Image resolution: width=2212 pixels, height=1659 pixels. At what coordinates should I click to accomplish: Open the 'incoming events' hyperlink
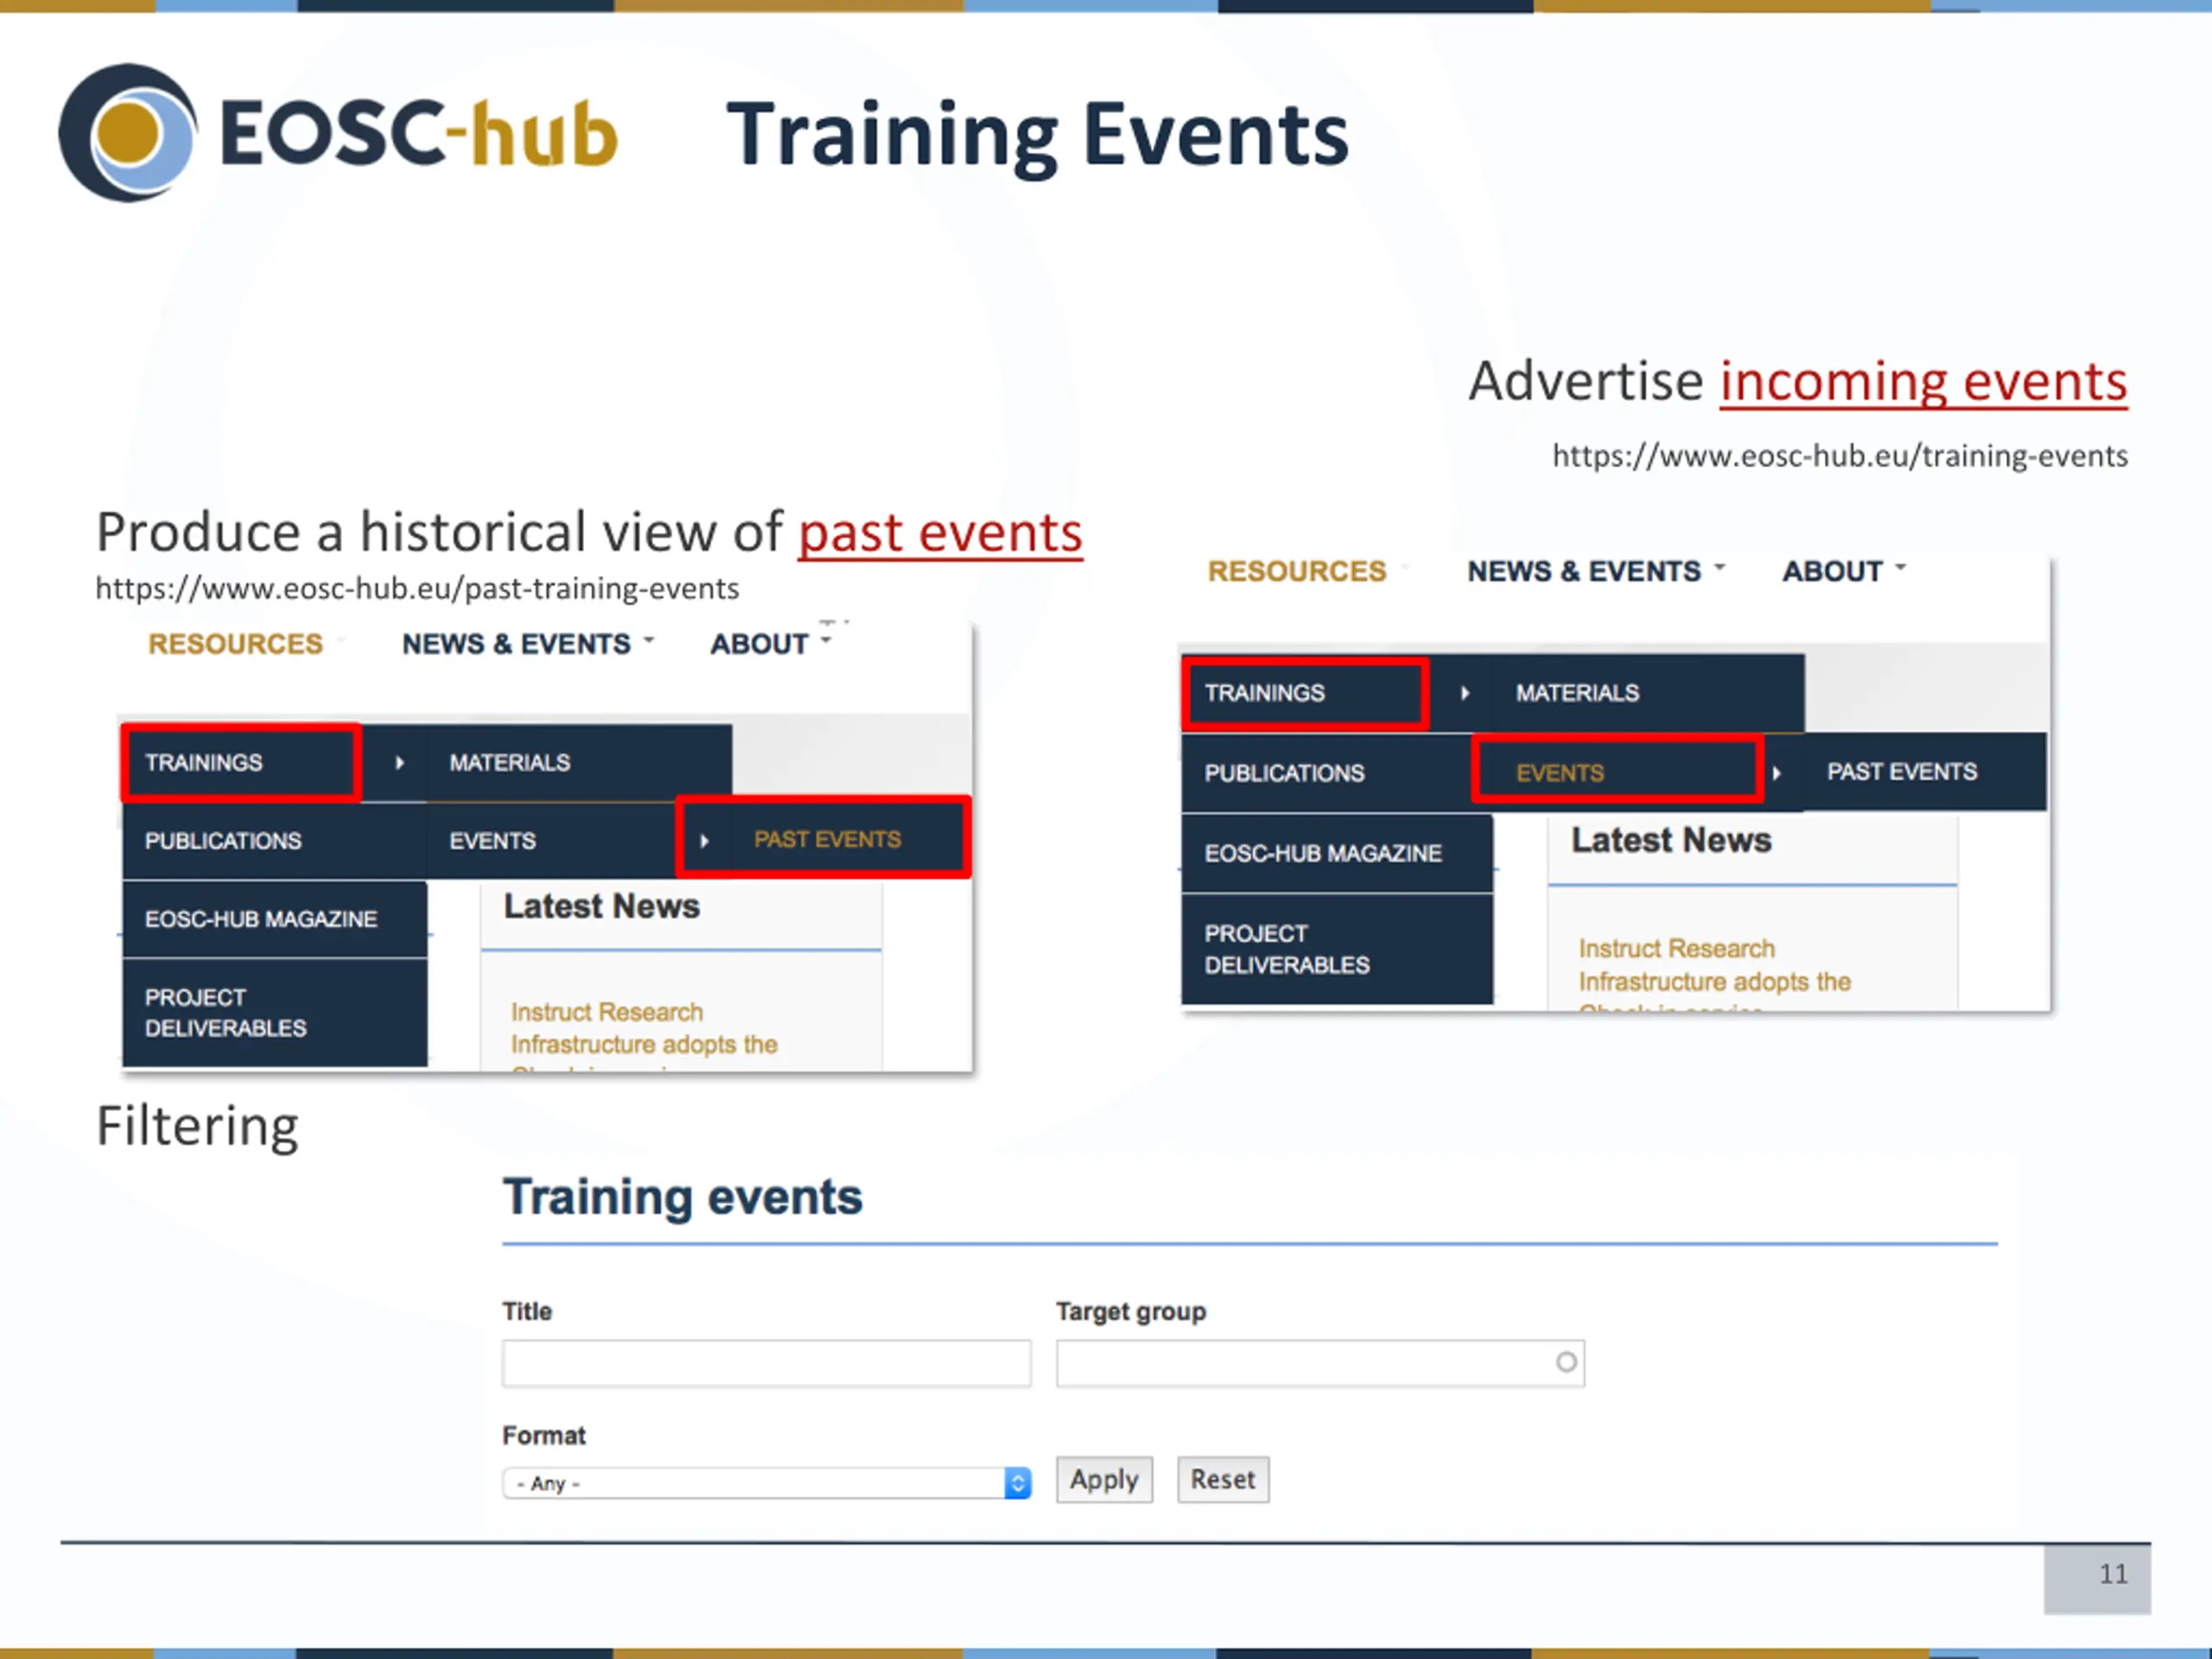coord(1923,381)
